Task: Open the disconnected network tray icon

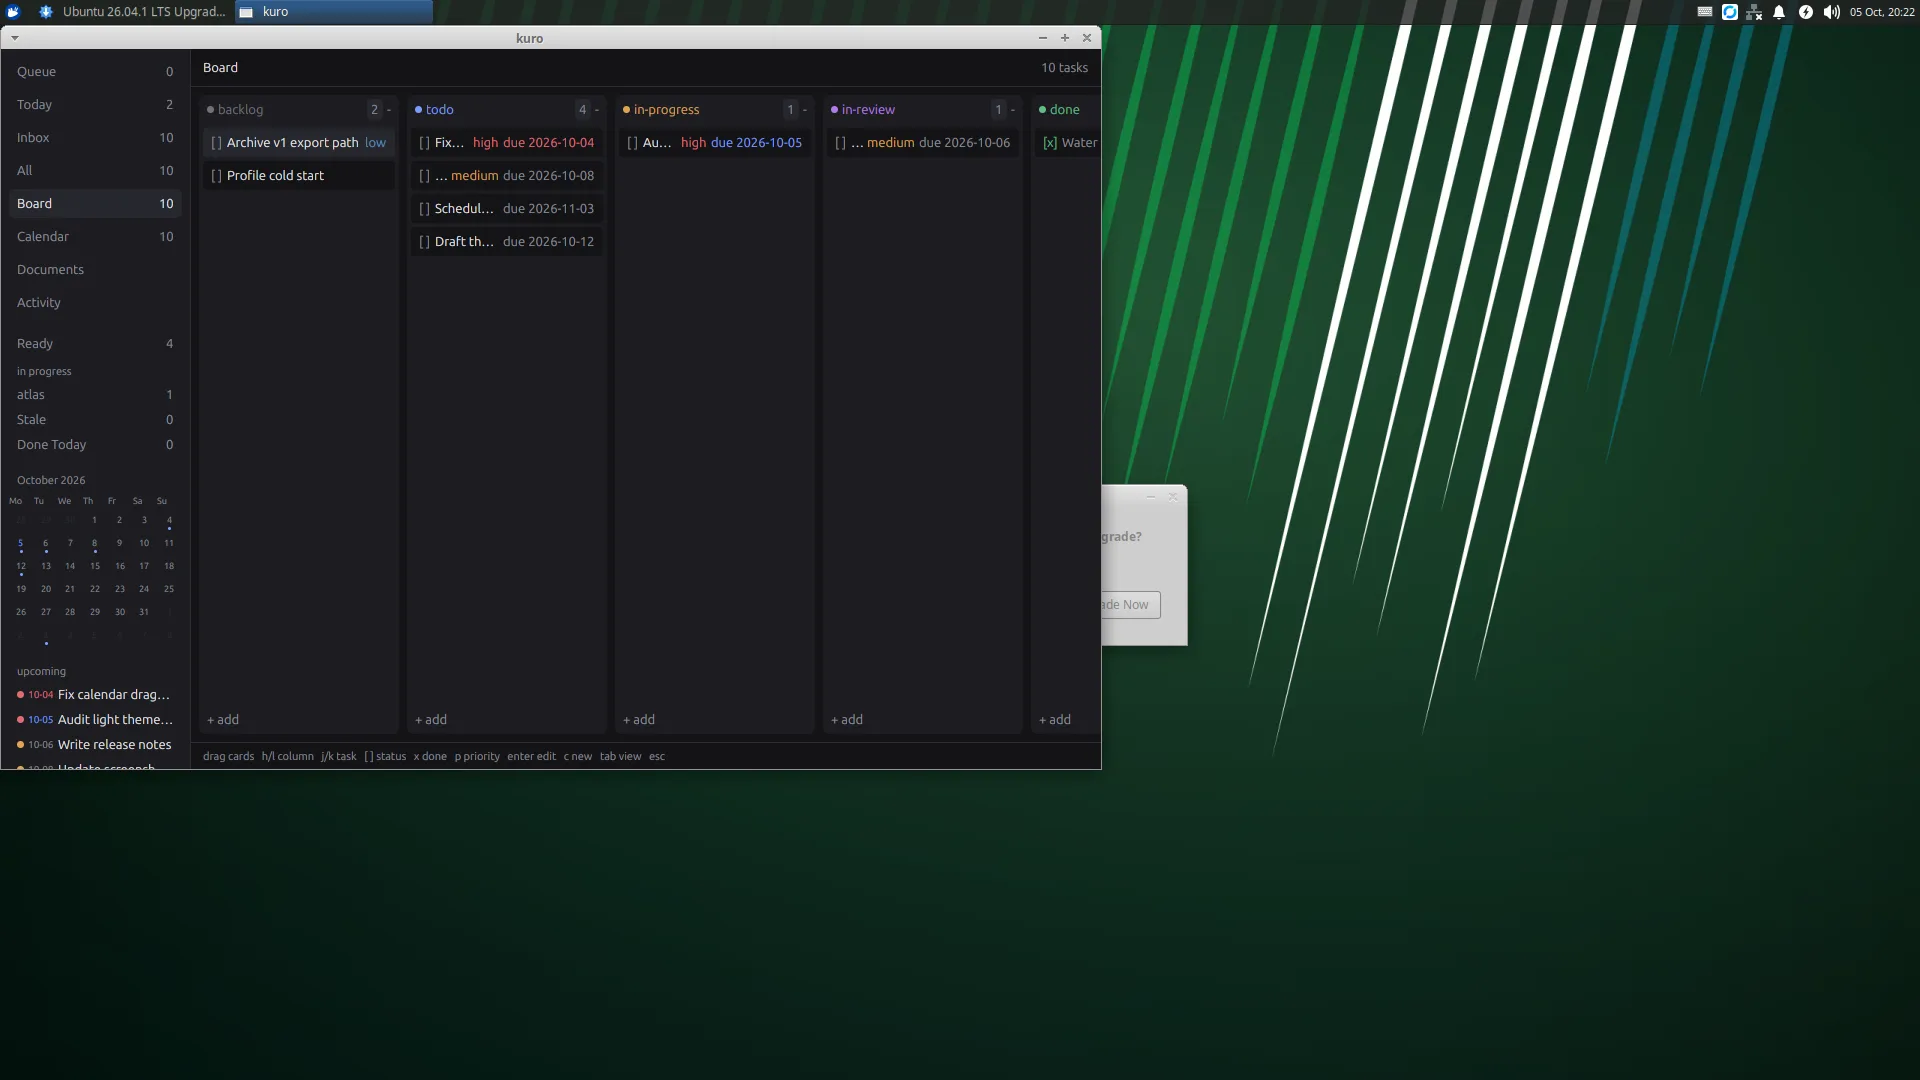Action: pyautogui.click(x=1754, y=12)
